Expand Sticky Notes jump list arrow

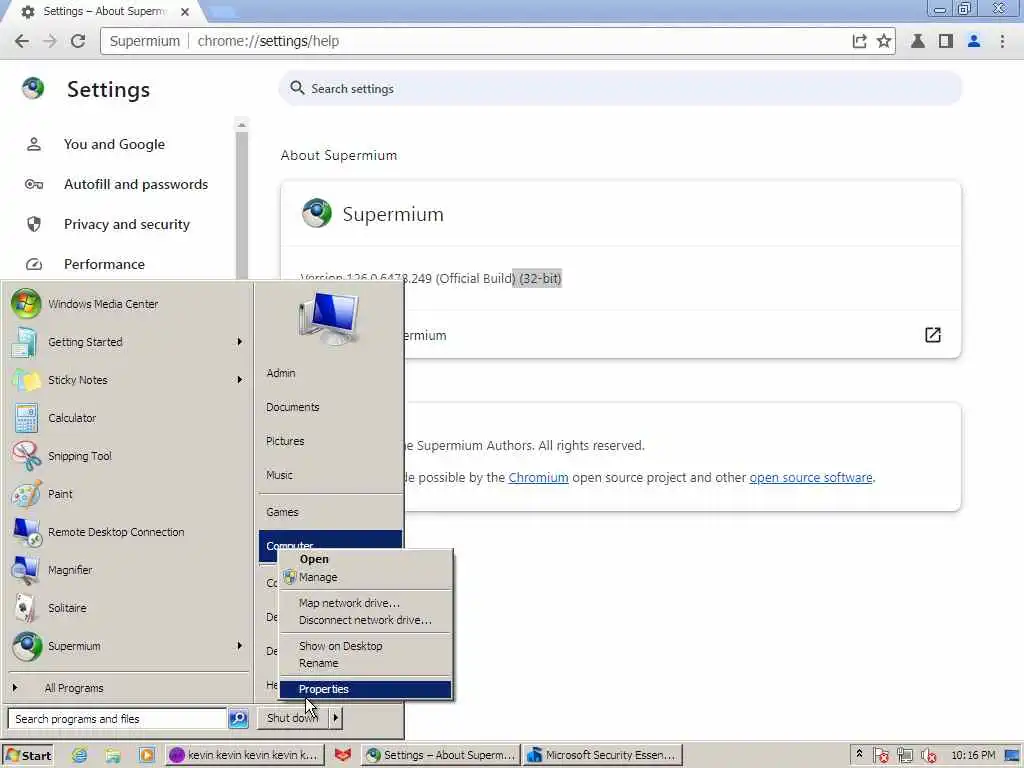tap(240, 379)
